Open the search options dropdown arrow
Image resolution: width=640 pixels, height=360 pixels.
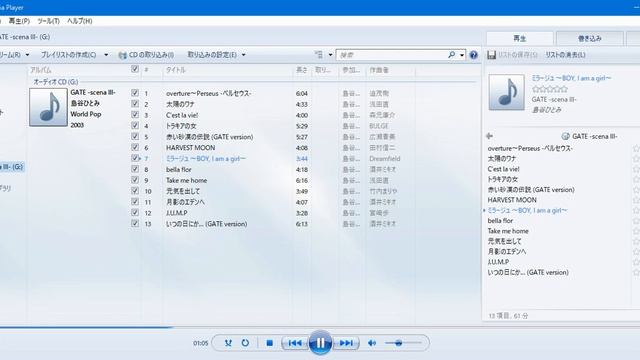(x=462, y=55)
